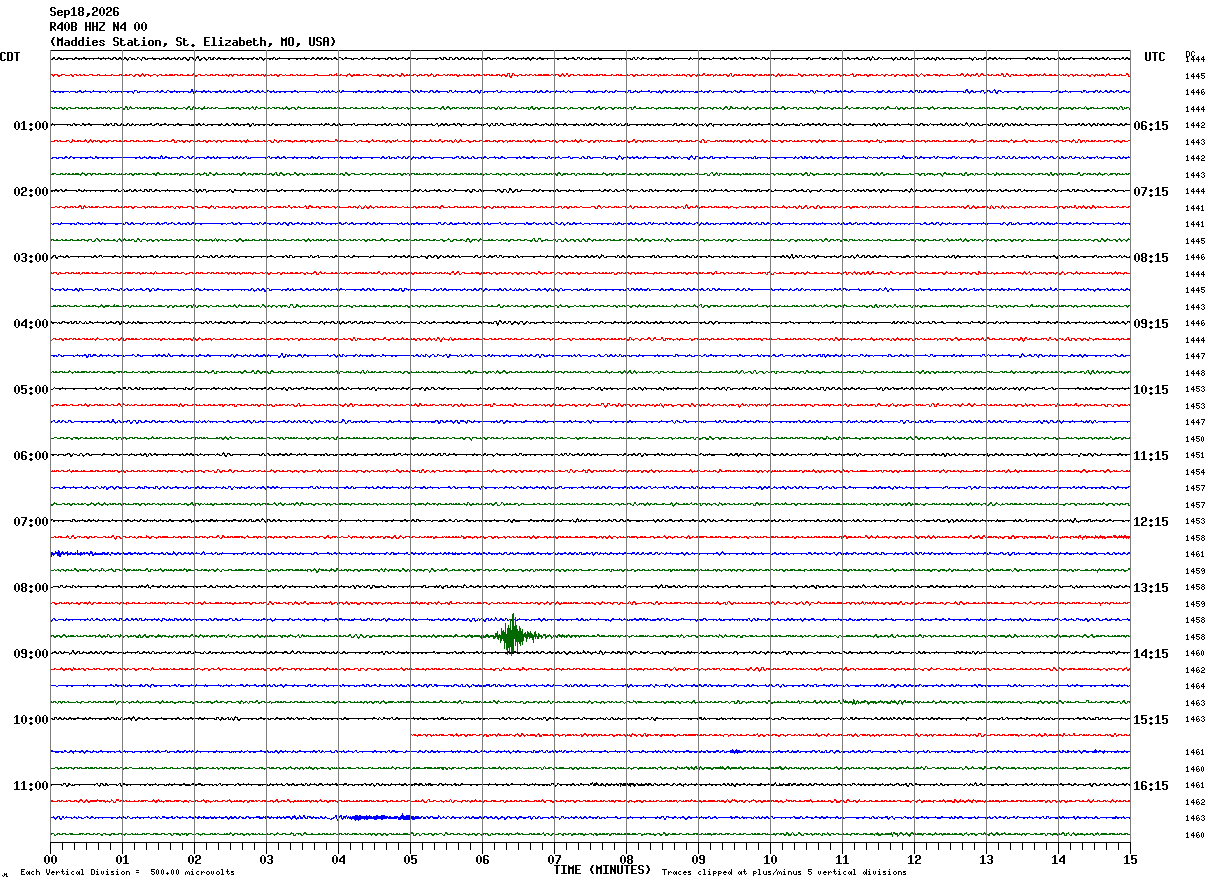Click the 16:15 UTC time label

1150,786
